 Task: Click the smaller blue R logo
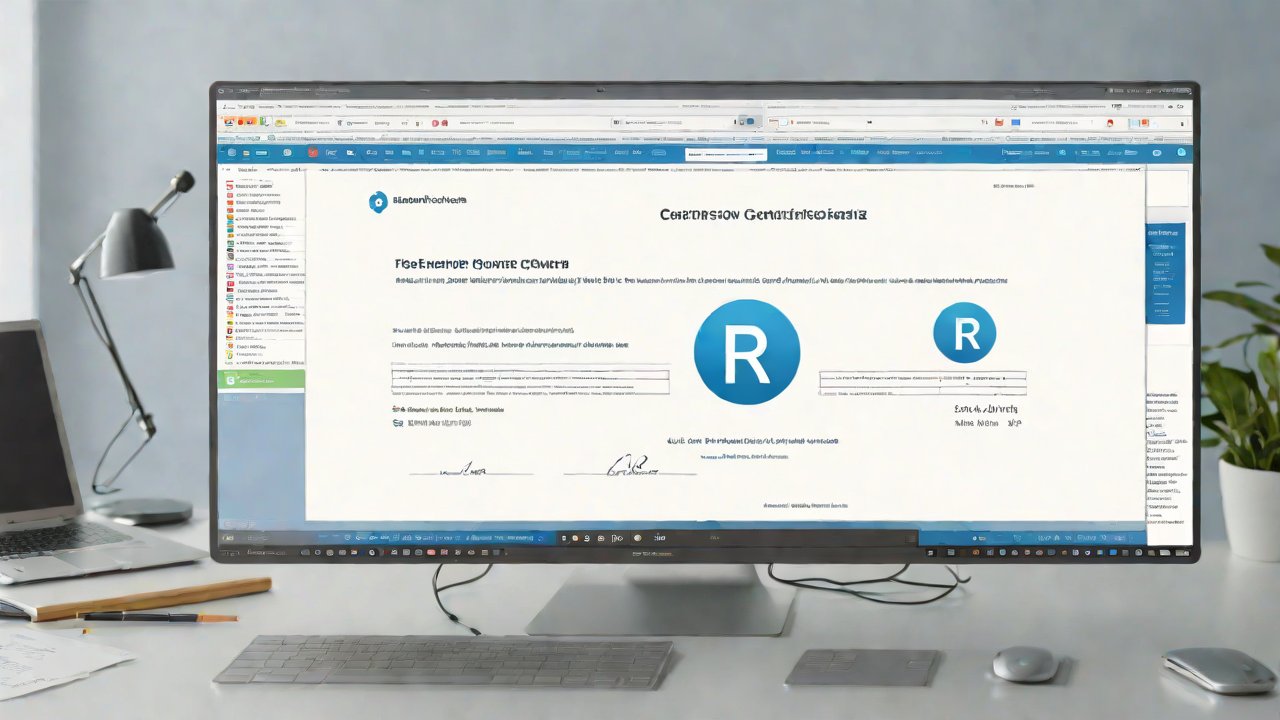pyautogui.click(x=964, y=331)
